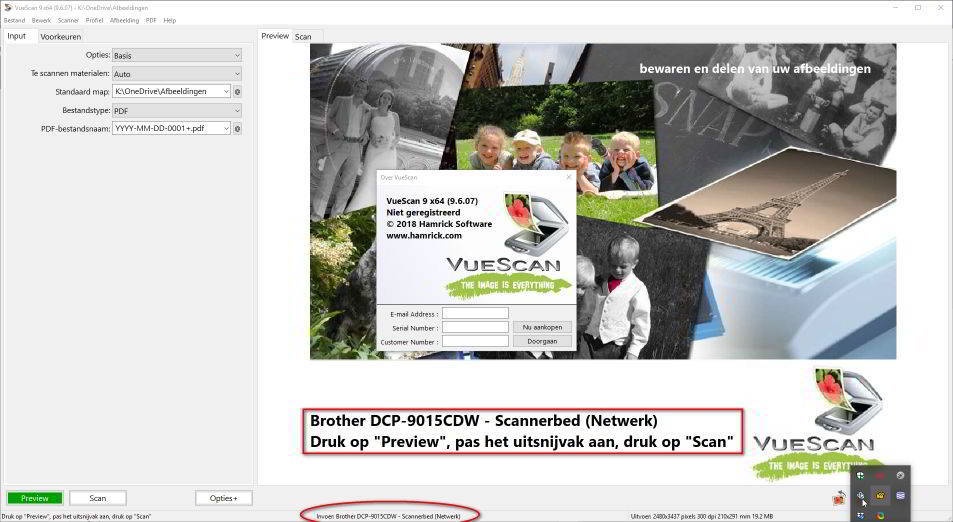Expand the Bestandstype dropdown showing PDF

177,111
